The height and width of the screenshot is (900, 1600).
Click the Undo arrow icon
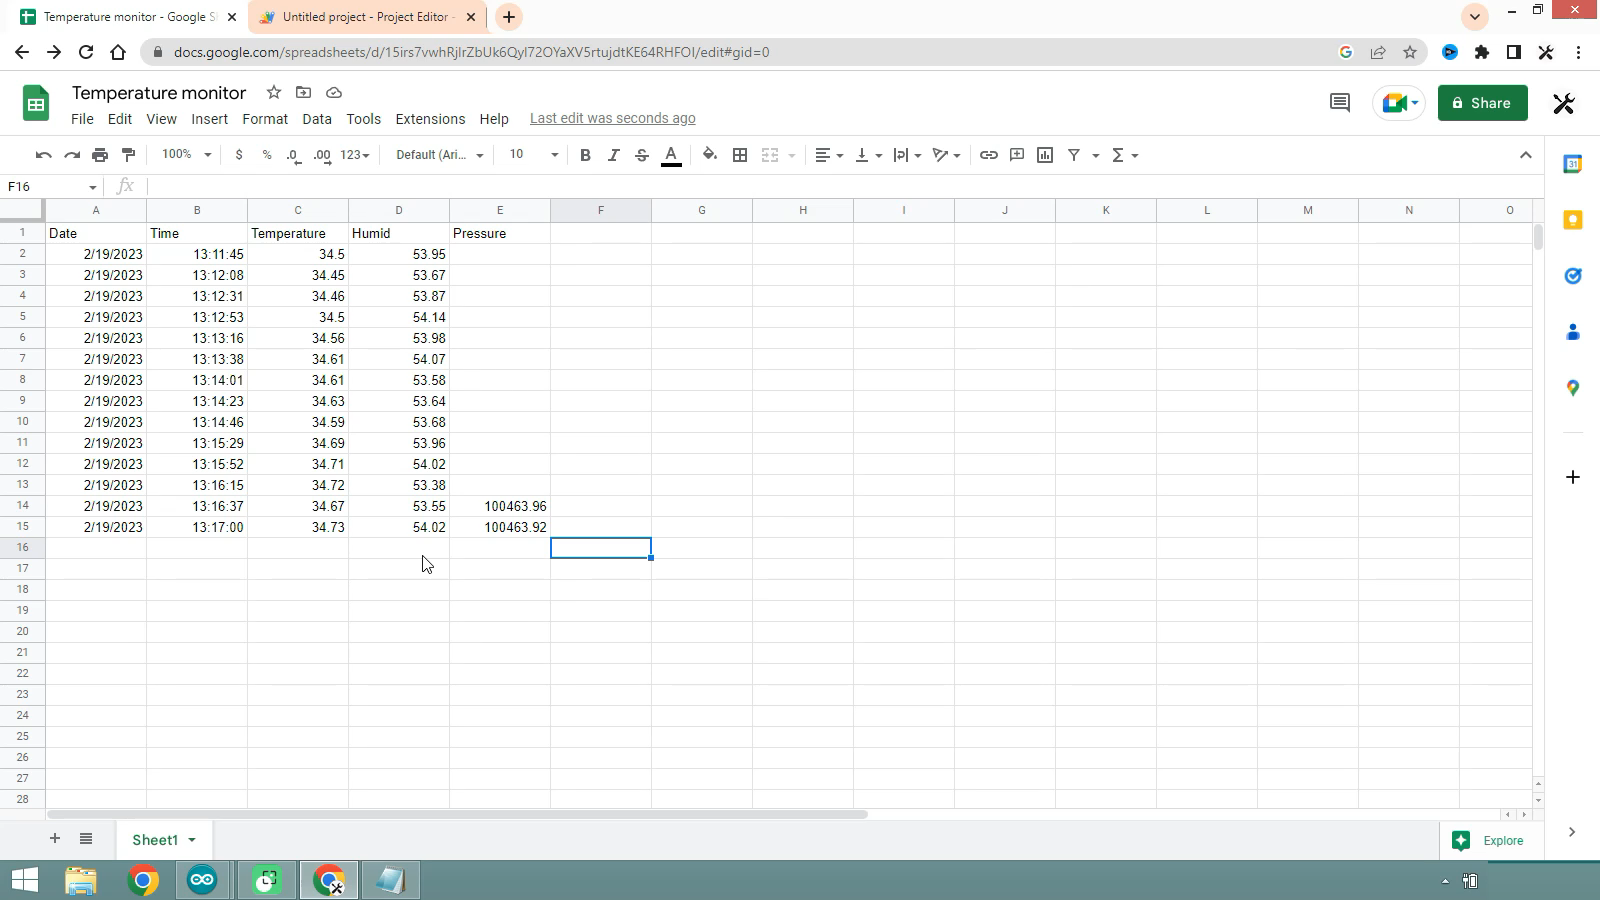43,155
